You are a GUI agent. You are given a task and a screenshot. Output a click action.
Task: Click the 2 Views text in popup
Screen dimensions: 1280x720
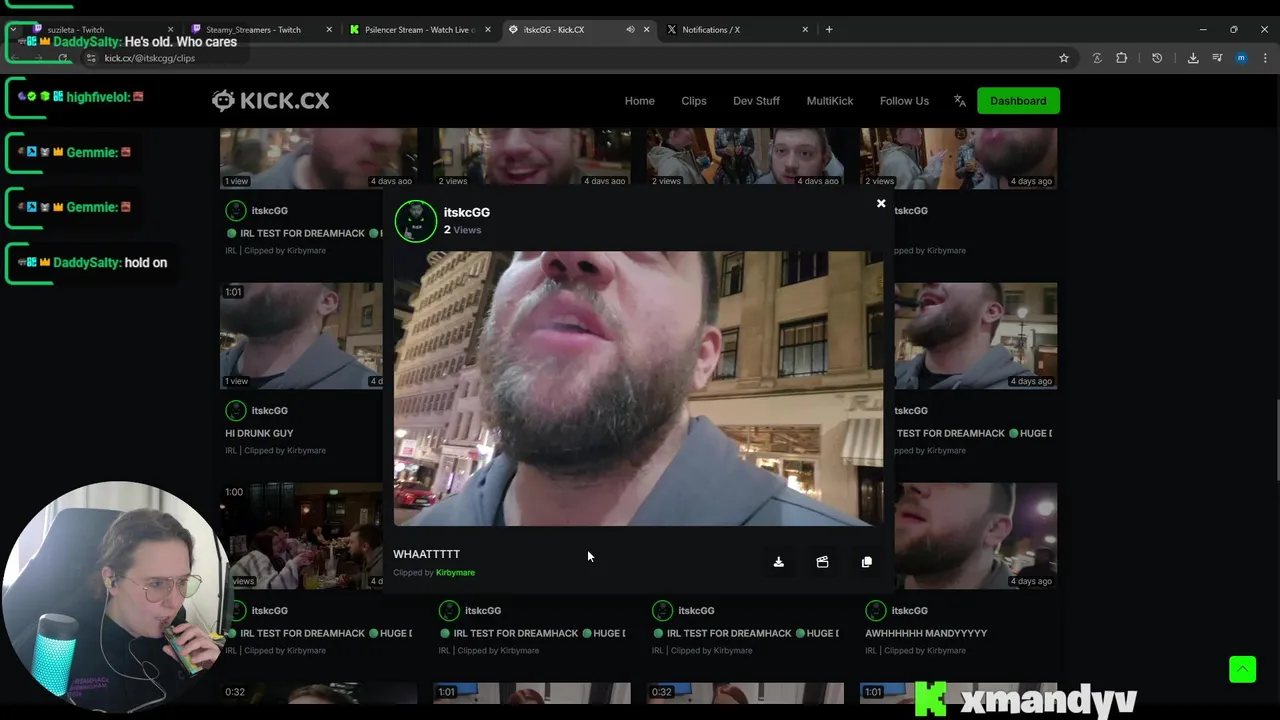[463, 230]
